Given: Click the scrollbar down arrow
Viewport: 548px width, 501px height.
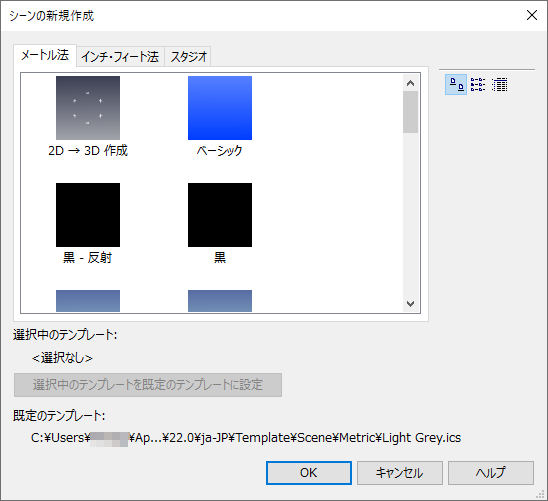Looking at the screenshot, I should click(410, 304).
